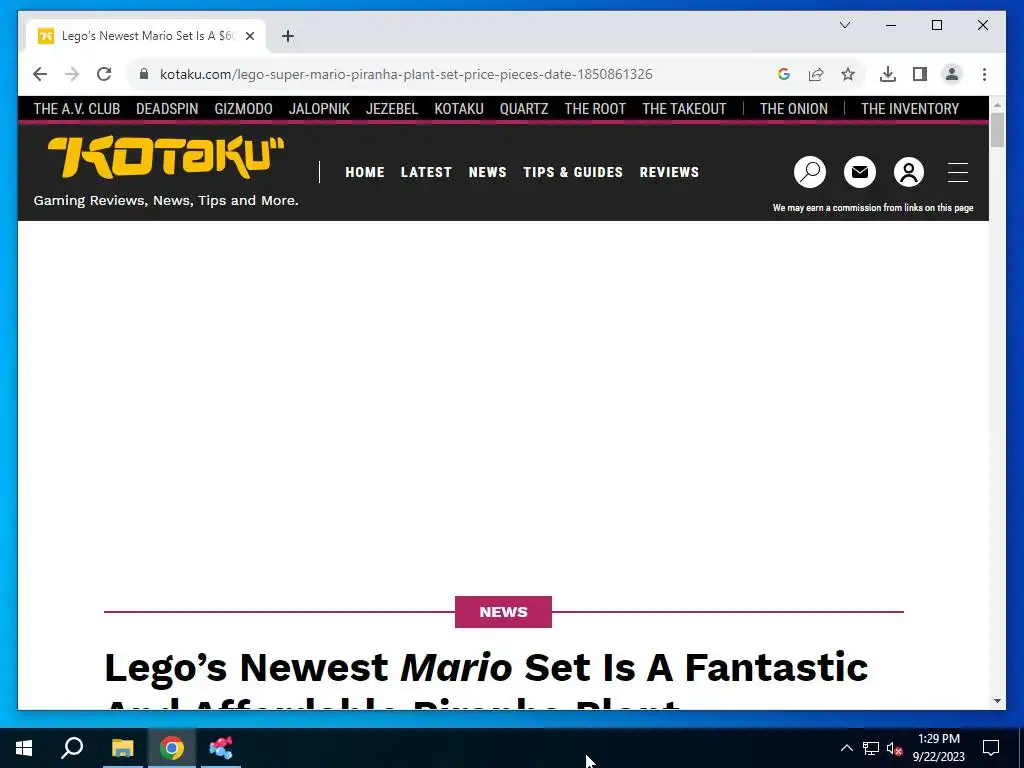Open REVIEWS section
Screen dimensions: 1024x768
(x=669, y=172)
